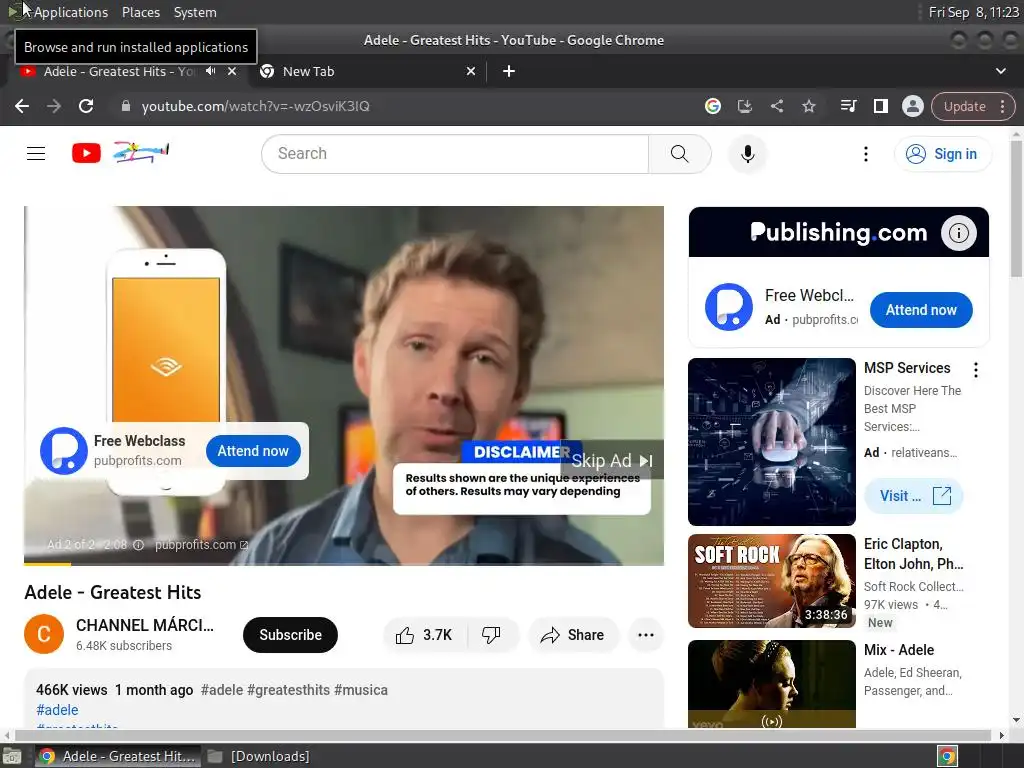The image size is (1024, 768).
Task: Subscribe to the channel
Action: point(290,635)
